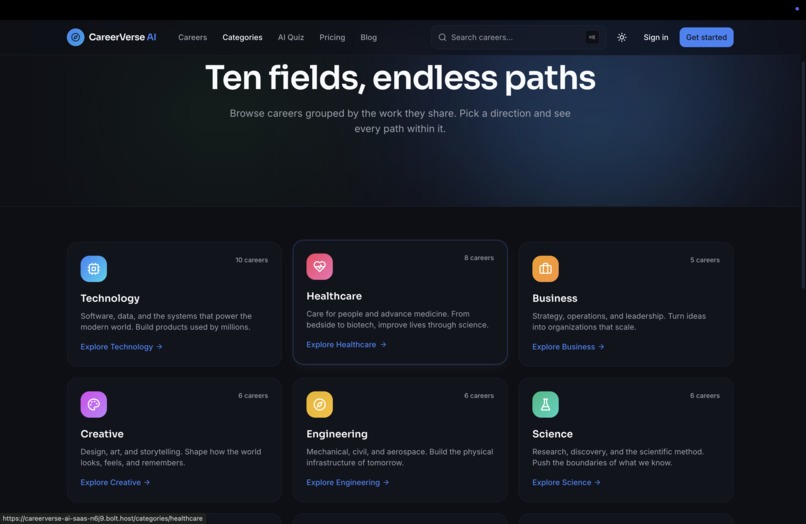The width and height of the screenshot is (806, 524).
Task: Click the Healthcare card description text
Action: 397,319
